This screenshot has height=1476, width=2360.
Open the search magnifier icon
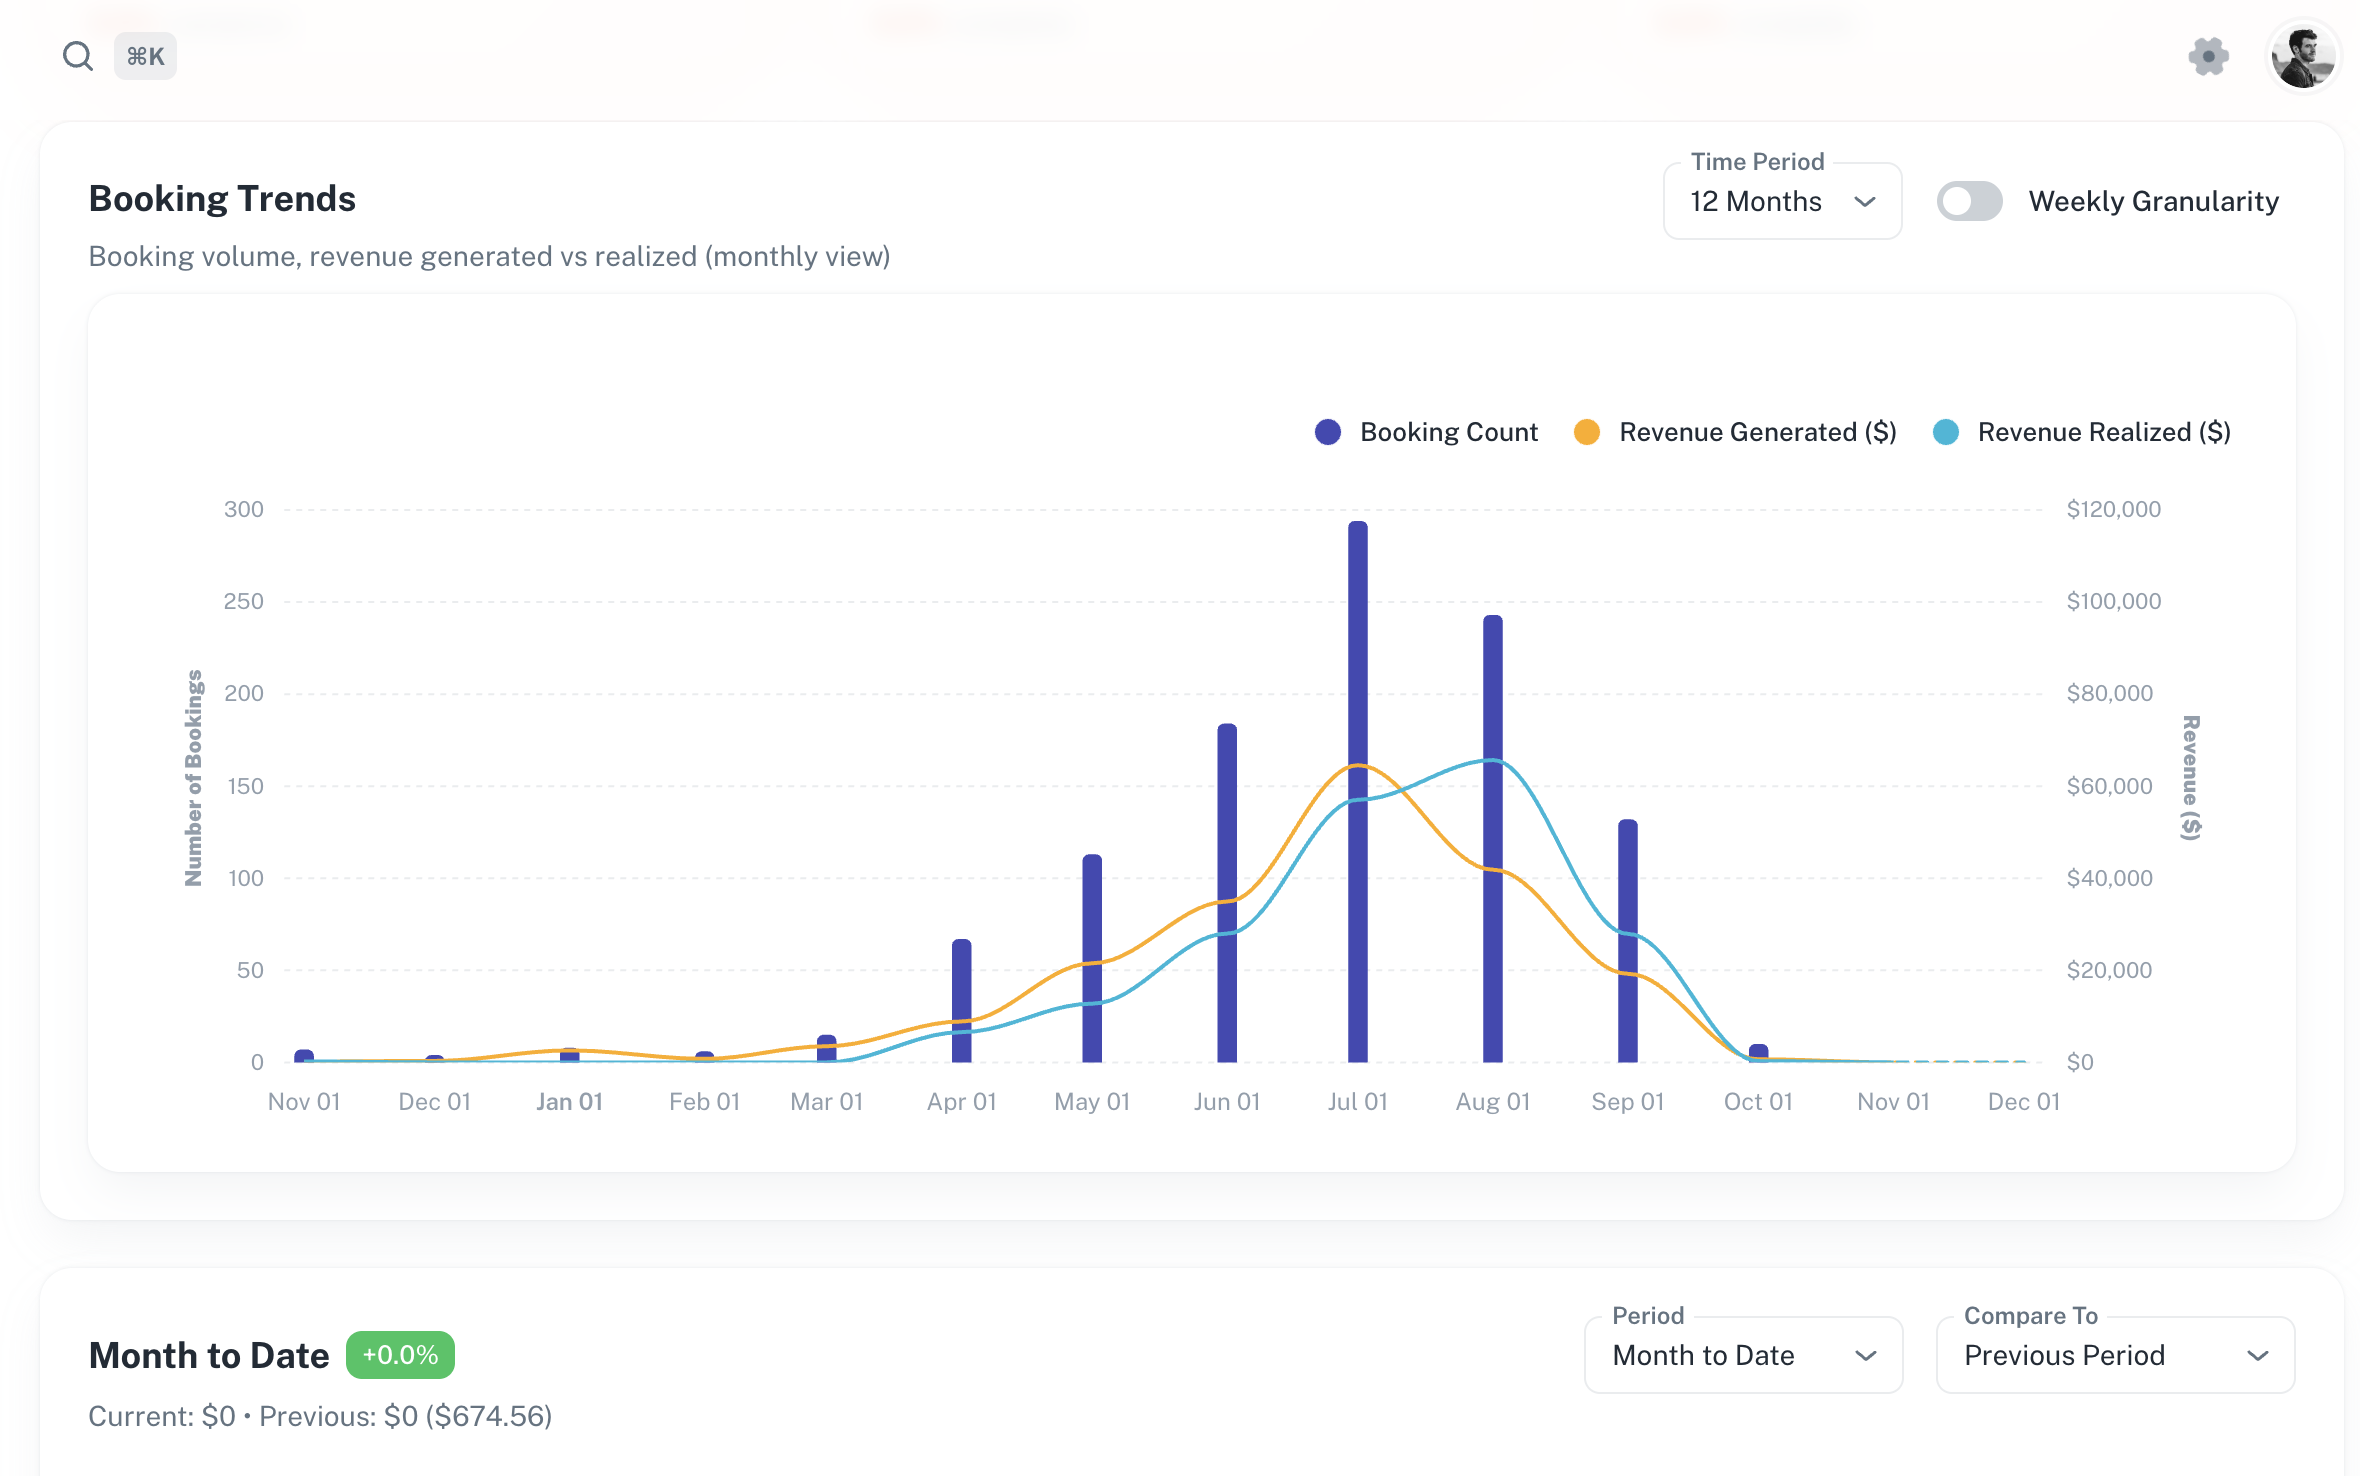pyautogui.click(x=78, y=56)
